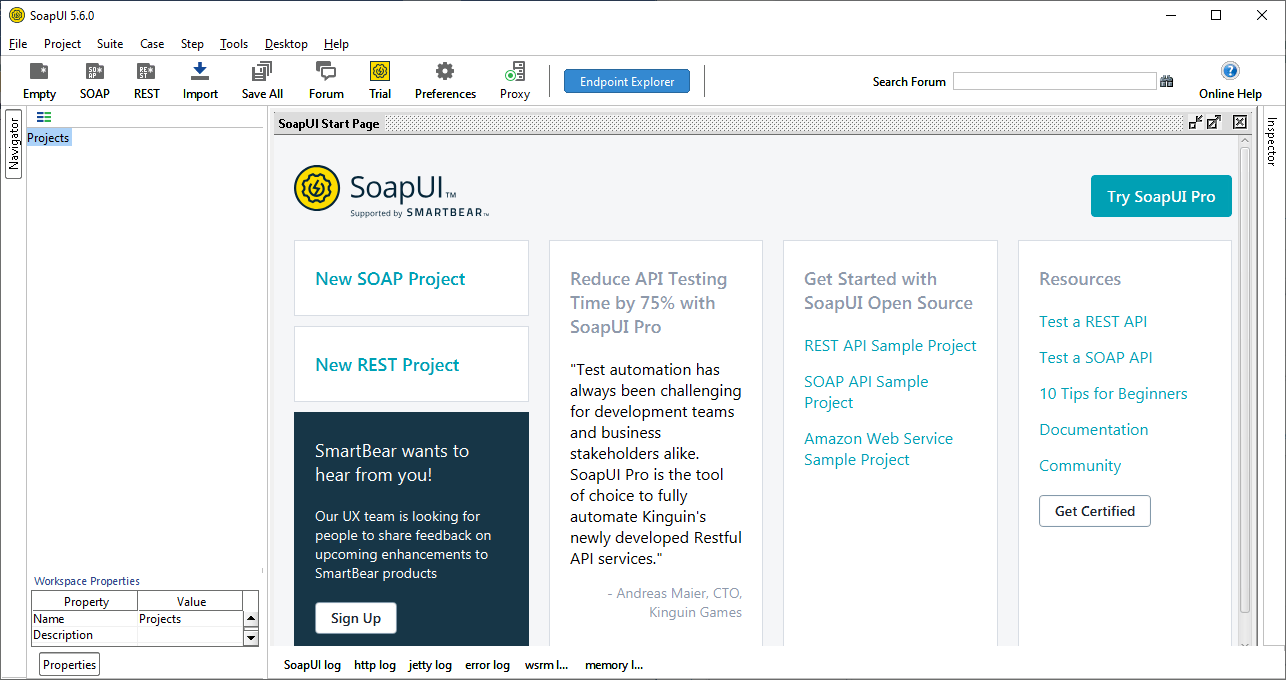
Task: Open Online Help from the toolbar
Action: 1230,80
